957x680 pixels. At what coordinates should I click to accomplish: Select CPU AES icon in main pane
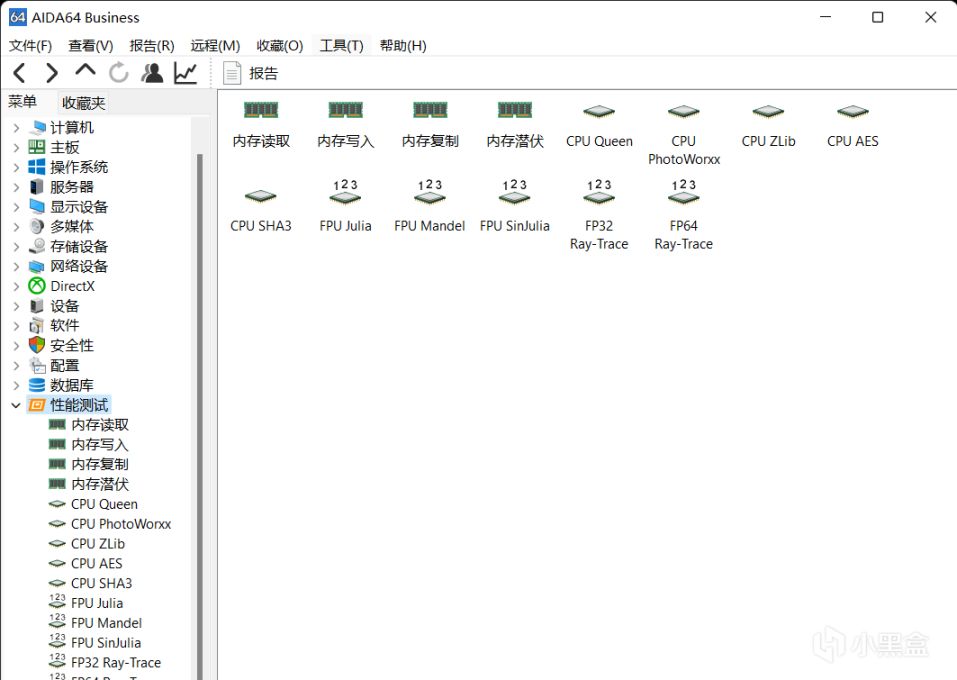click(853, 112)
